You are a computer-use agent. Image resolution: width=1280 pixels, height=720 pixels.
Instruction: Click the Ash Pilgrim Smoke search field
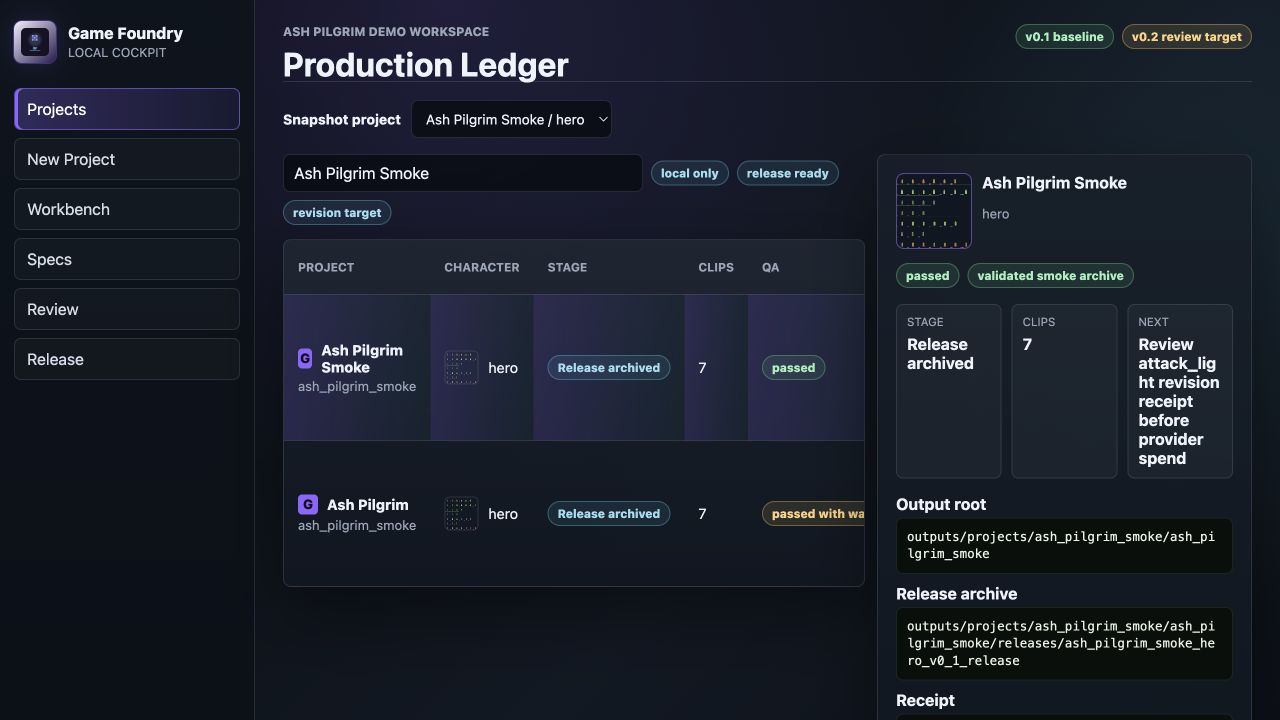coord(463,173)
